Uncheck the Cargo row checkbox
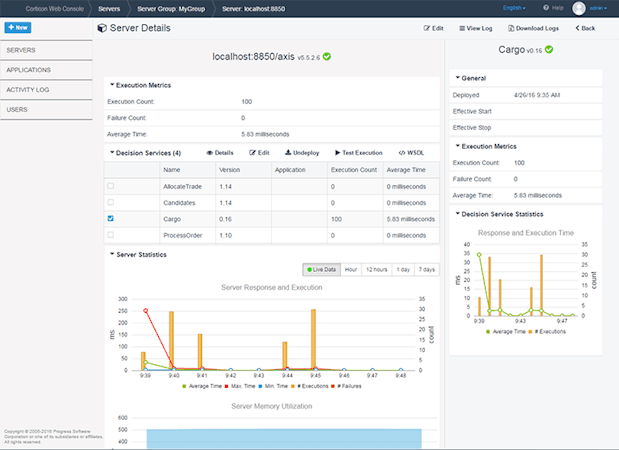This screenshot has height=450, width=619. coord(111,218)
